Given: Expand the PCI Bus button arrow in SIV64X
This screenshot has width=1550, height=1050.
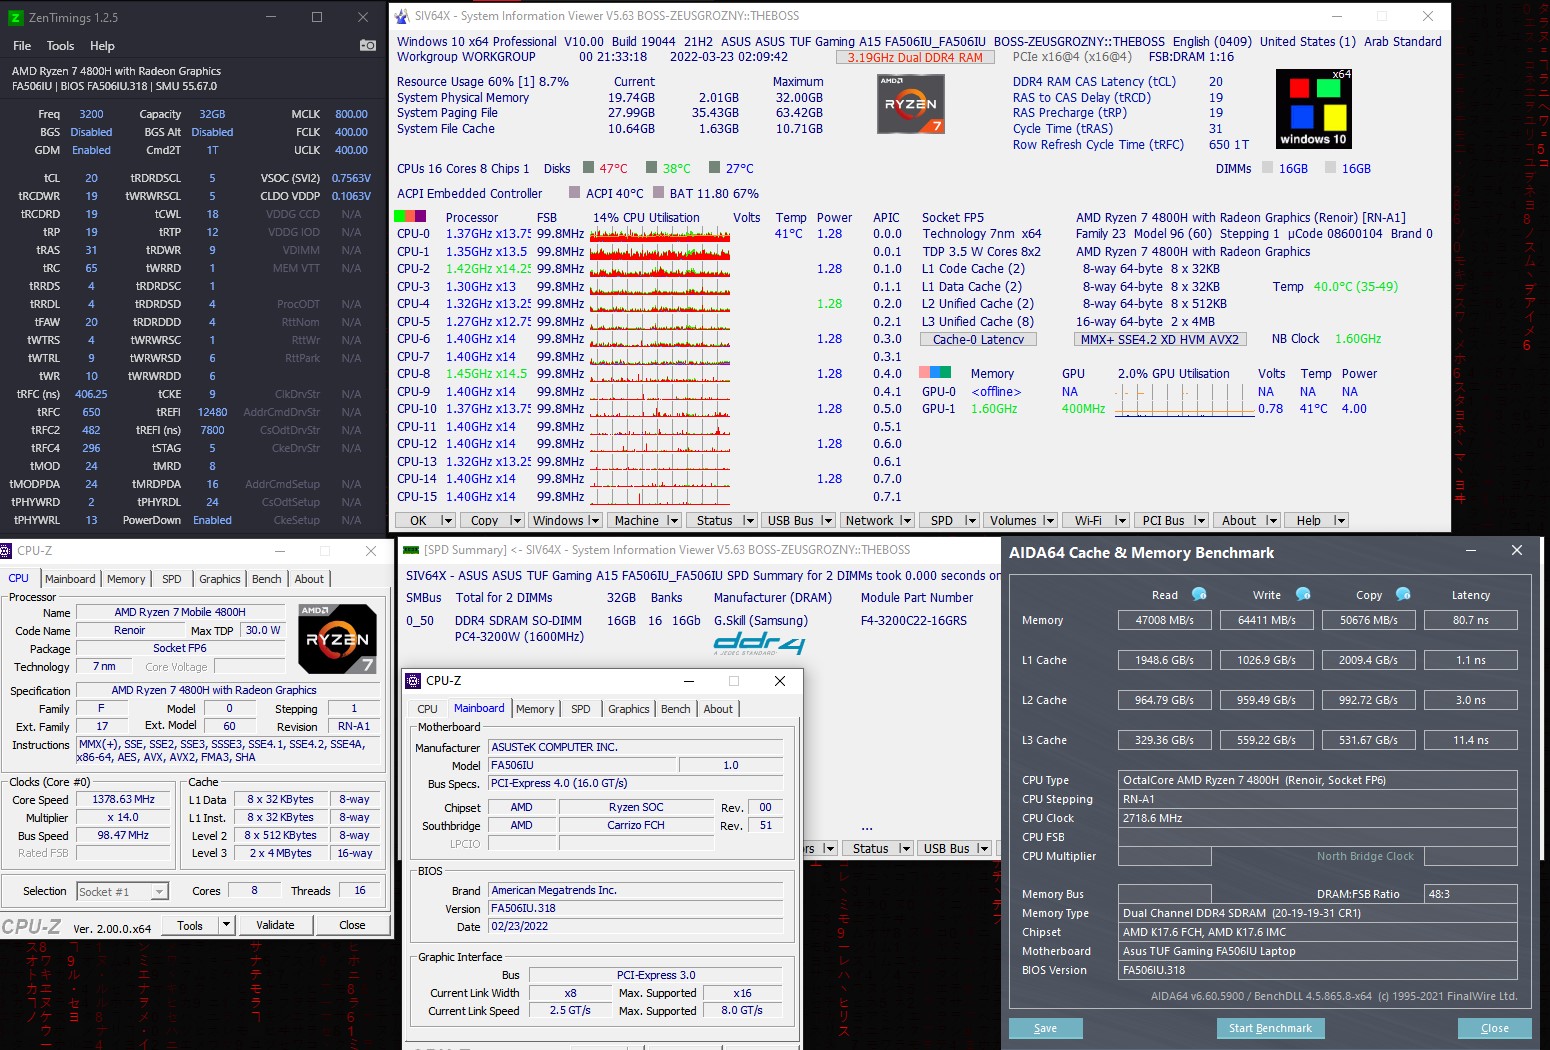Looking at the screenshot, I should [x=1200, y=520].
